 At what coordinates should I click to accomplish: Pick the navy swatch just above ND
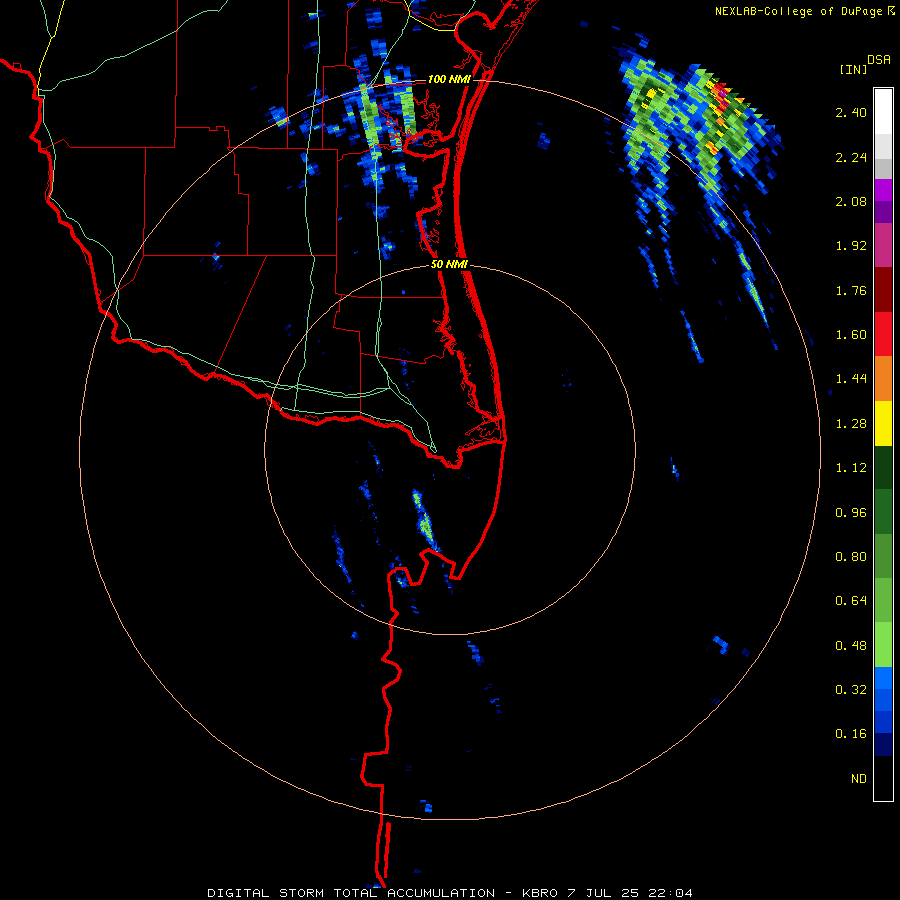[883, 745]
